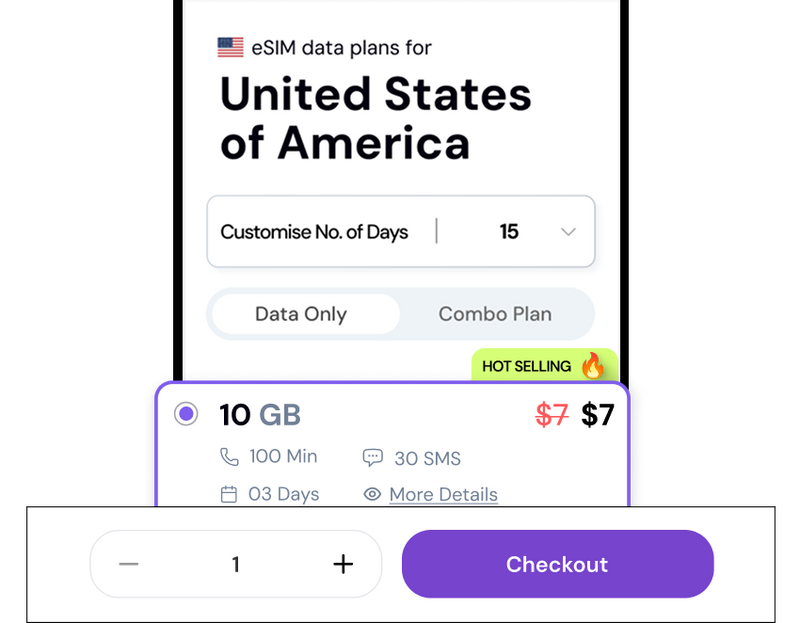Click the 15 days value in selector

(509, 232)
